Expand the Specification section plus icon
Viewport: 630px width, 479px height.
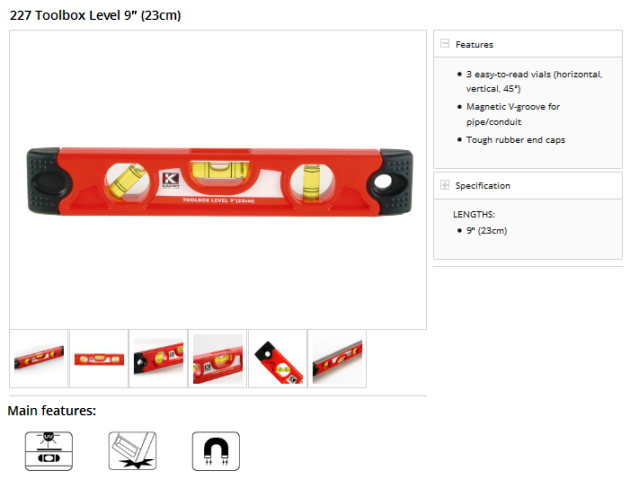[444, 185]
